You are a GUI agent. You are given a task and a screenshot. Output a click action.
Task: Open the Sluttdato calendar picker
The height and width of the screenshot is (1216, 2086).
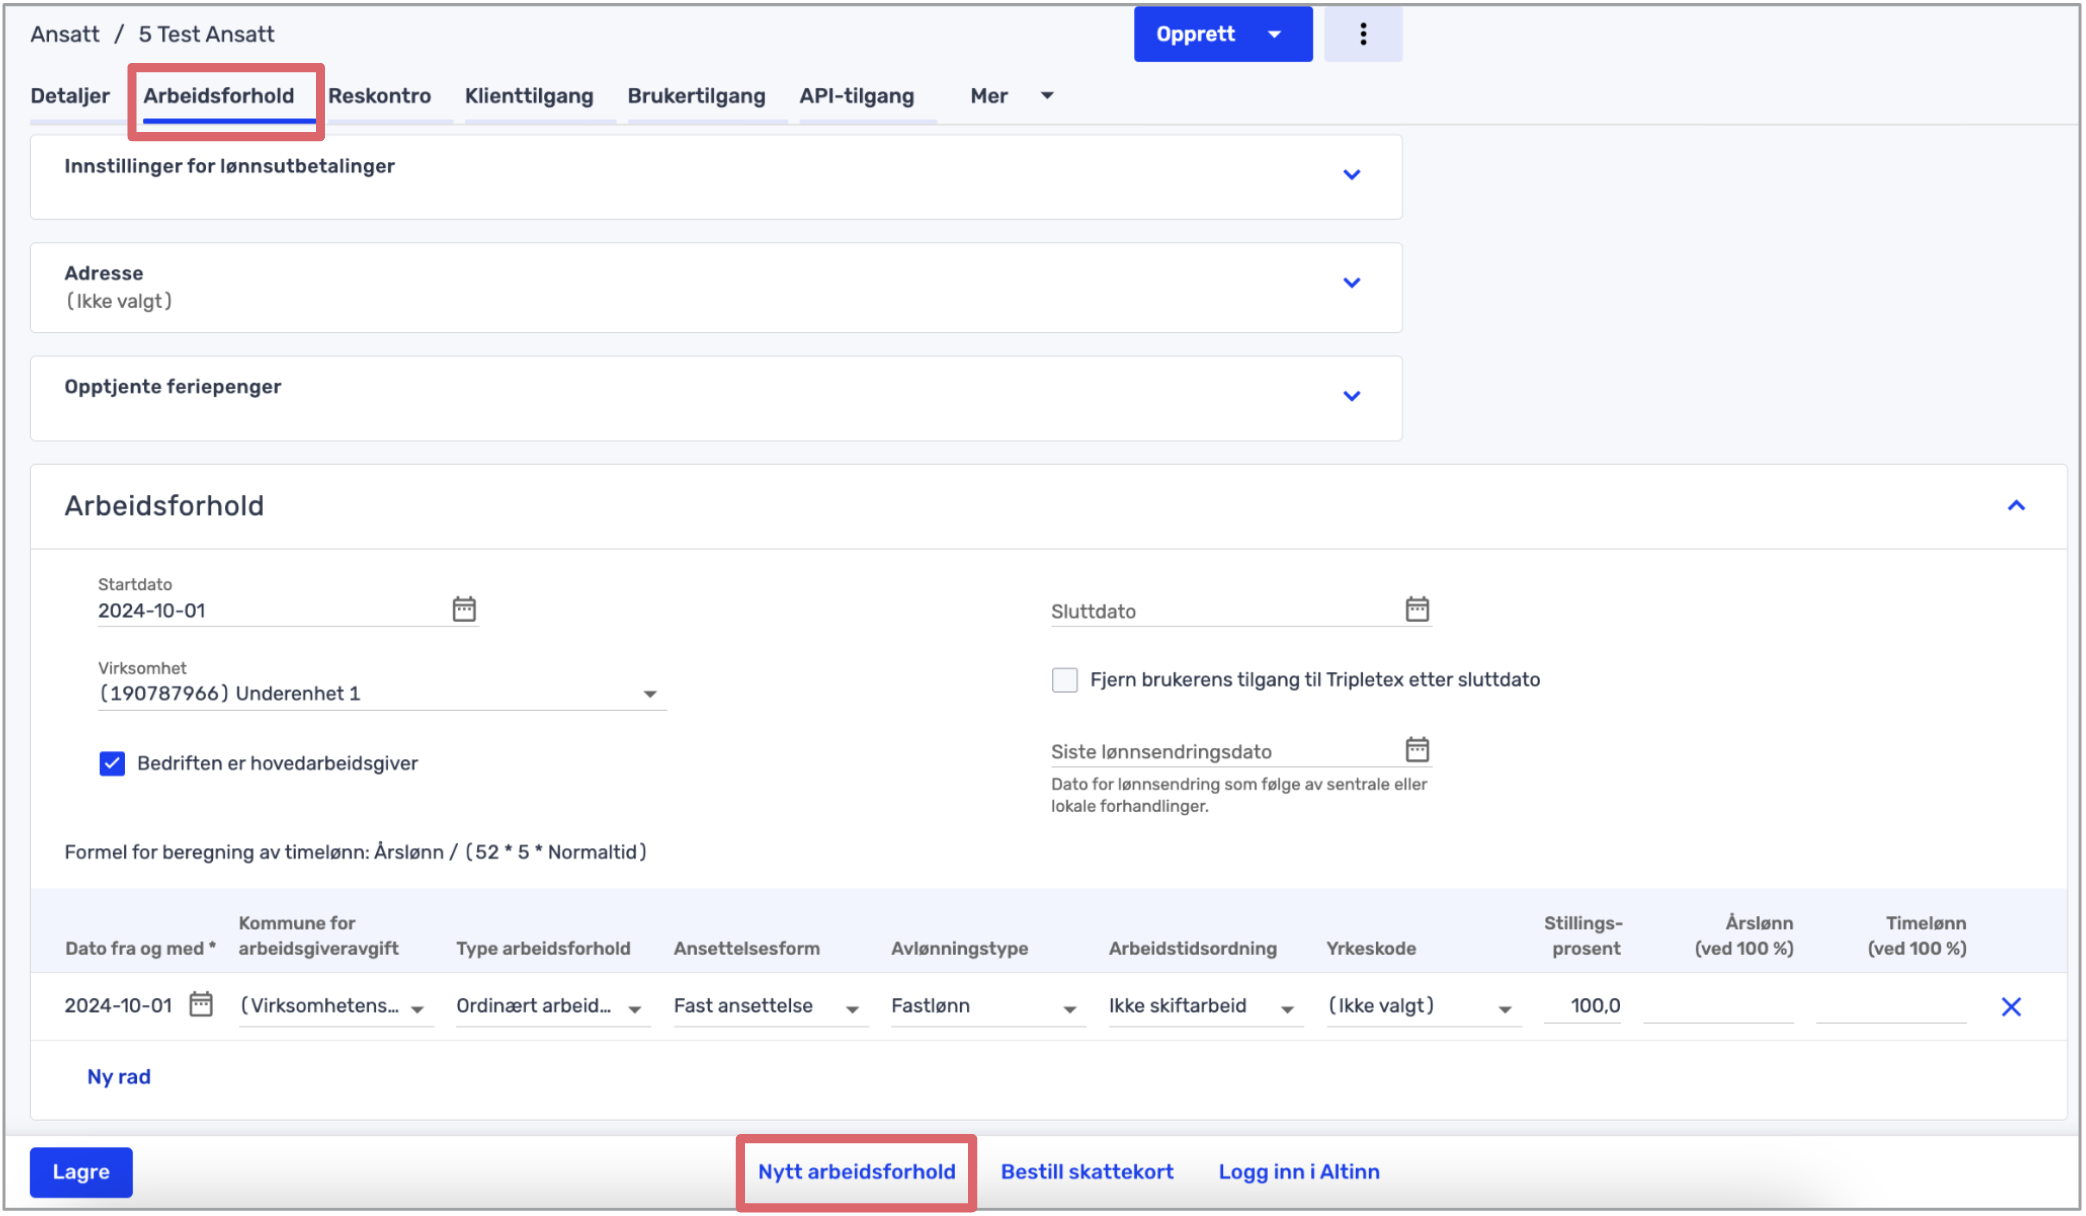click(x=1417, y=609)
